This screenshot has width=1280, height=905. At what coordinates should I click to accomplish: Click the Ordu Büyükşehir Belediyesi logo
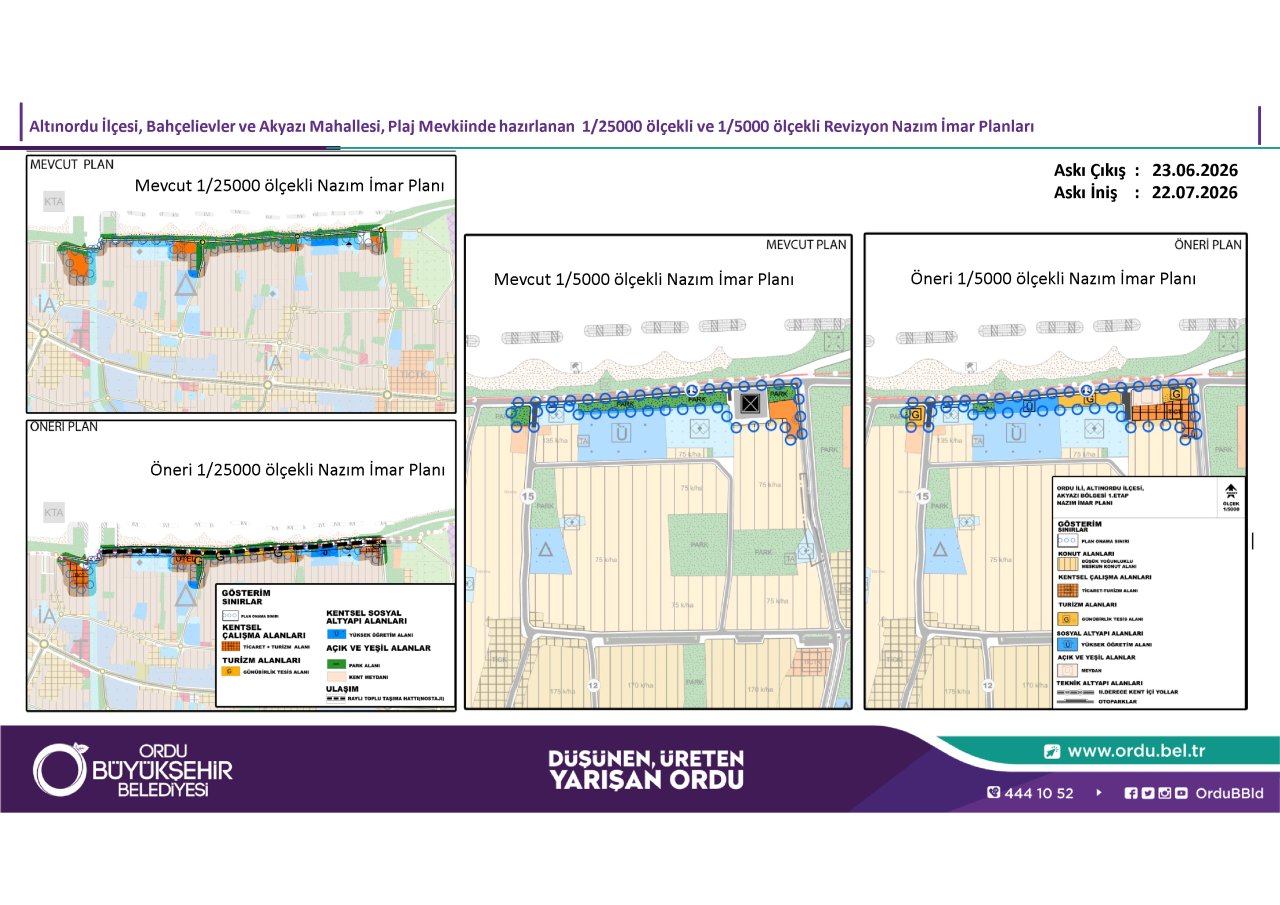(x=132, y=770)
